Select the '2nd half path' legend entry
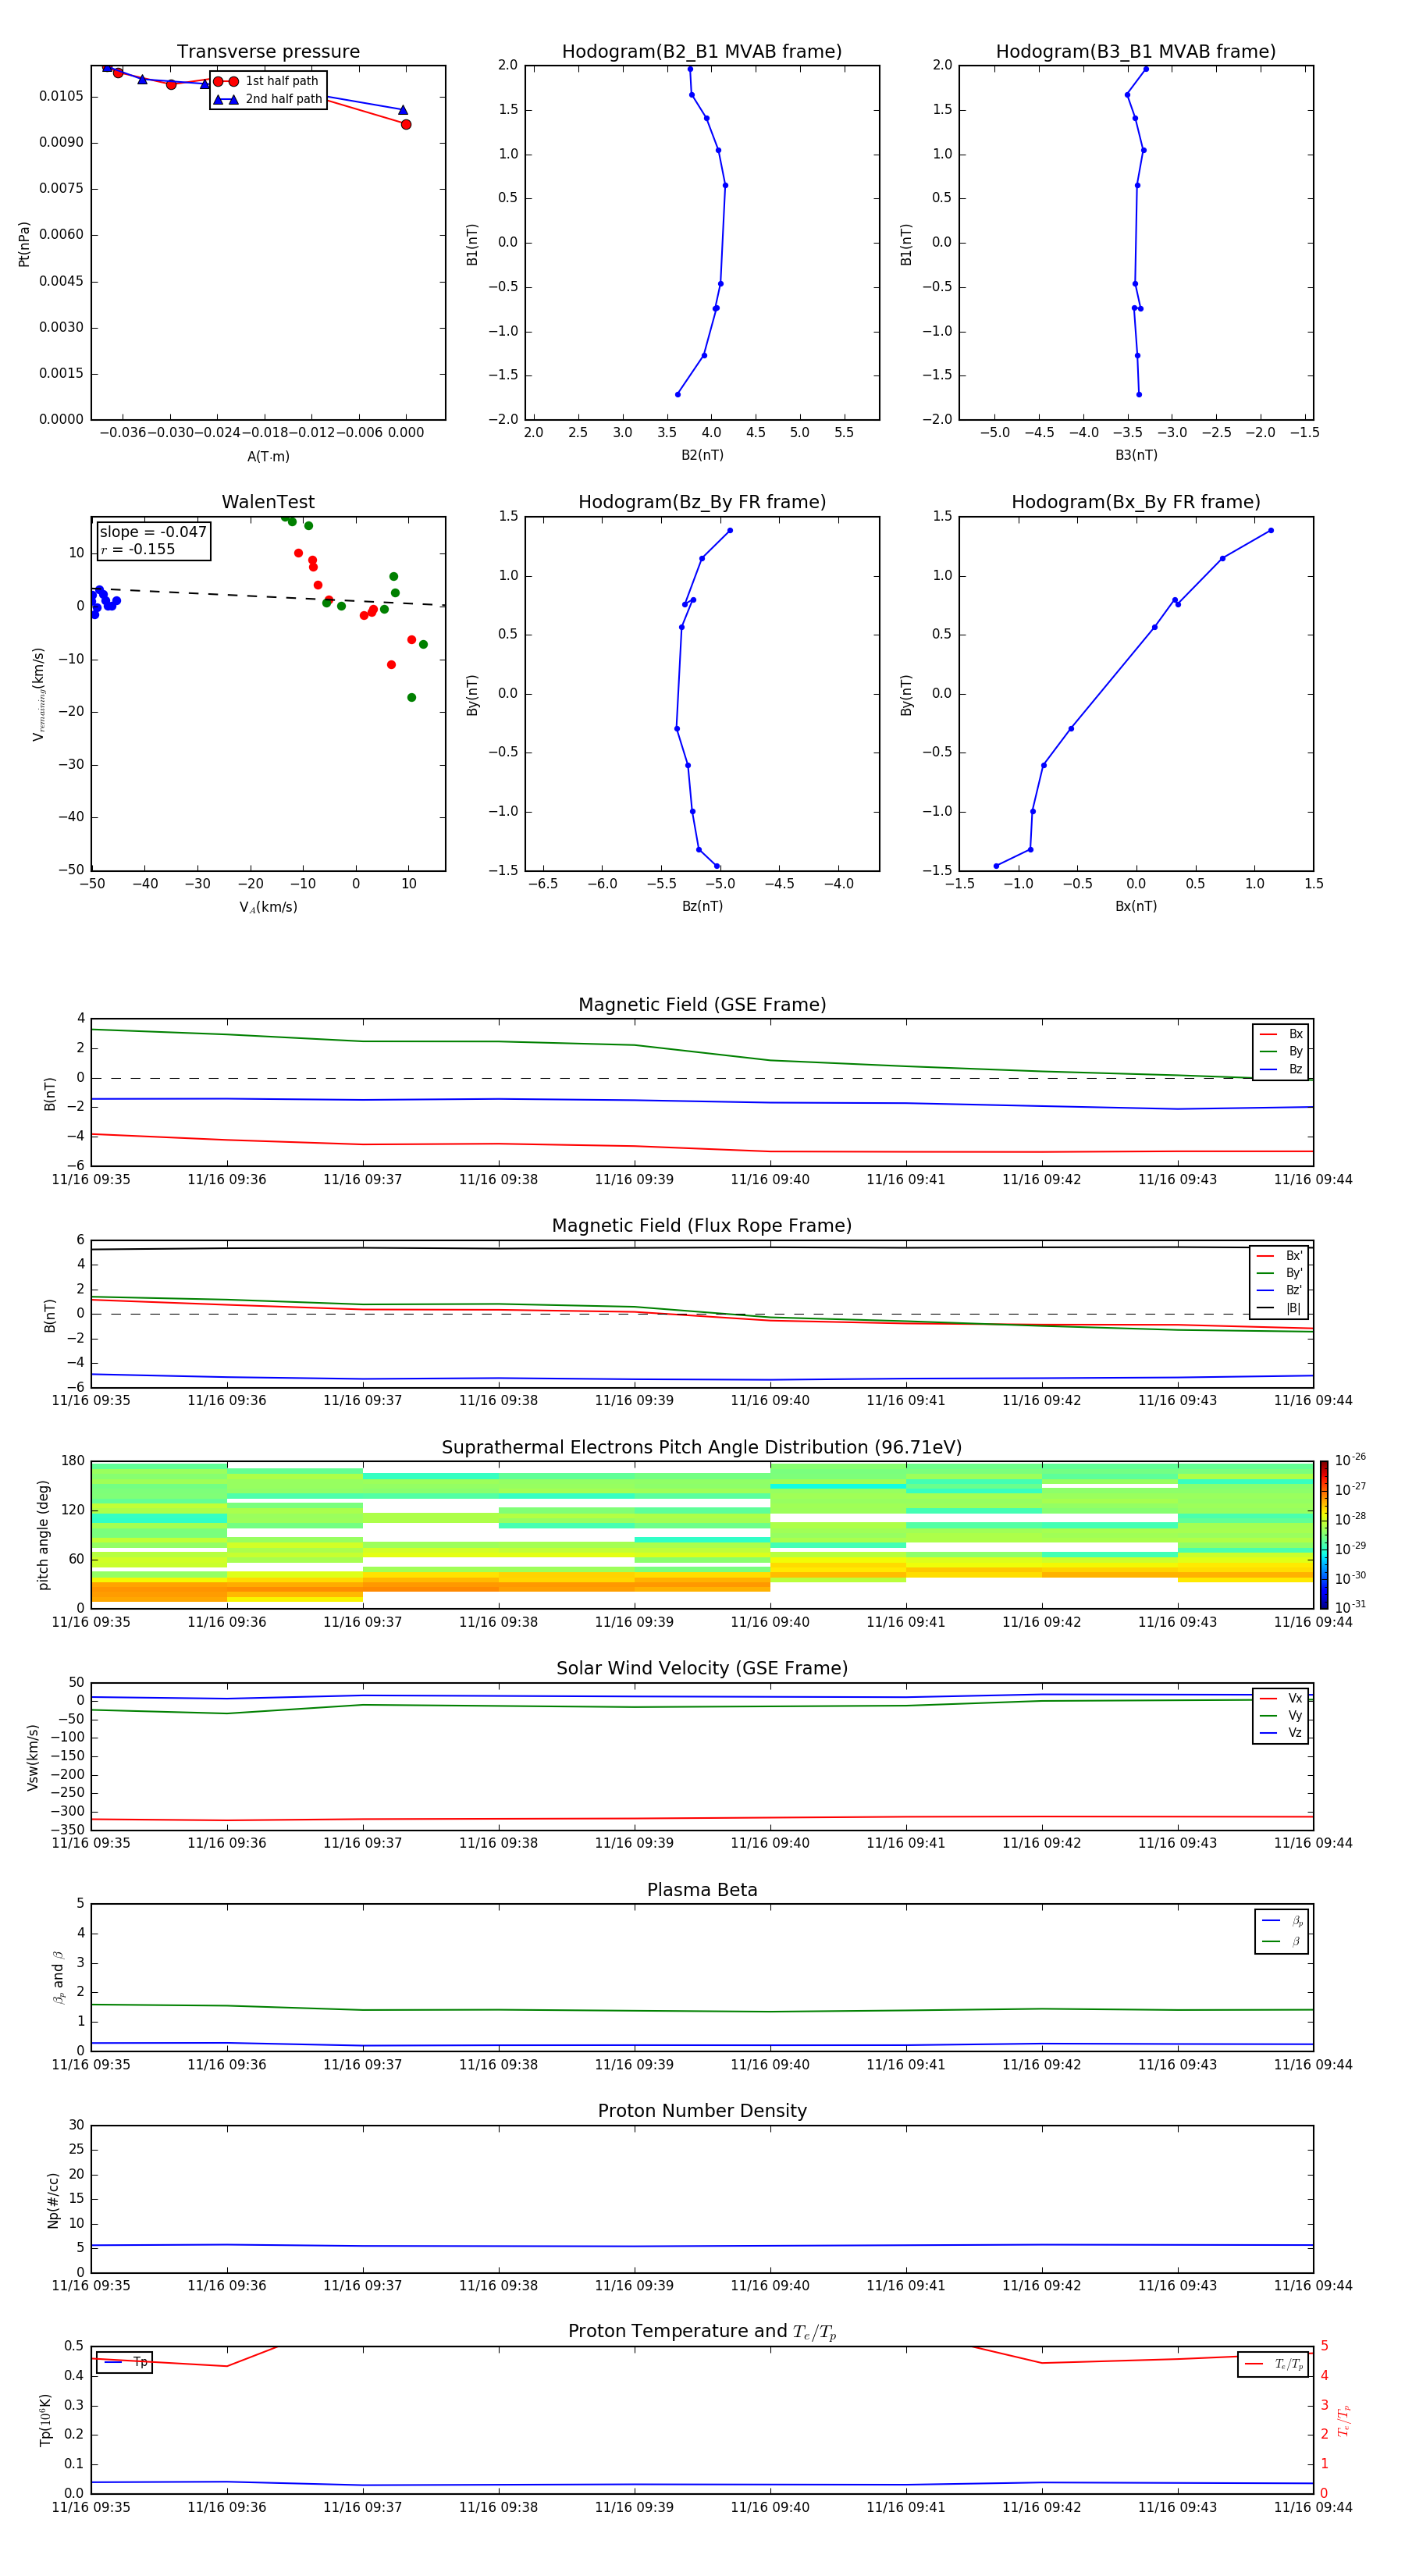The width and height of the screenshot is (1405, 2576). click(267, 99)
